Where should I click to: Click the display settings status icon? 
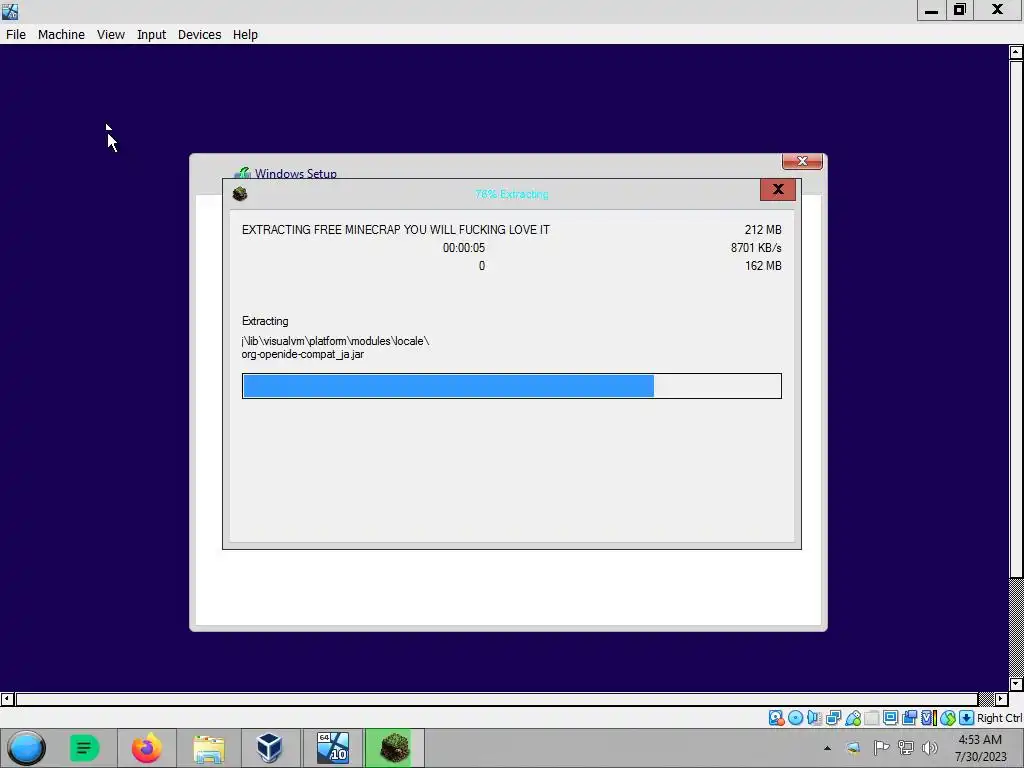[x=890, y=718]
